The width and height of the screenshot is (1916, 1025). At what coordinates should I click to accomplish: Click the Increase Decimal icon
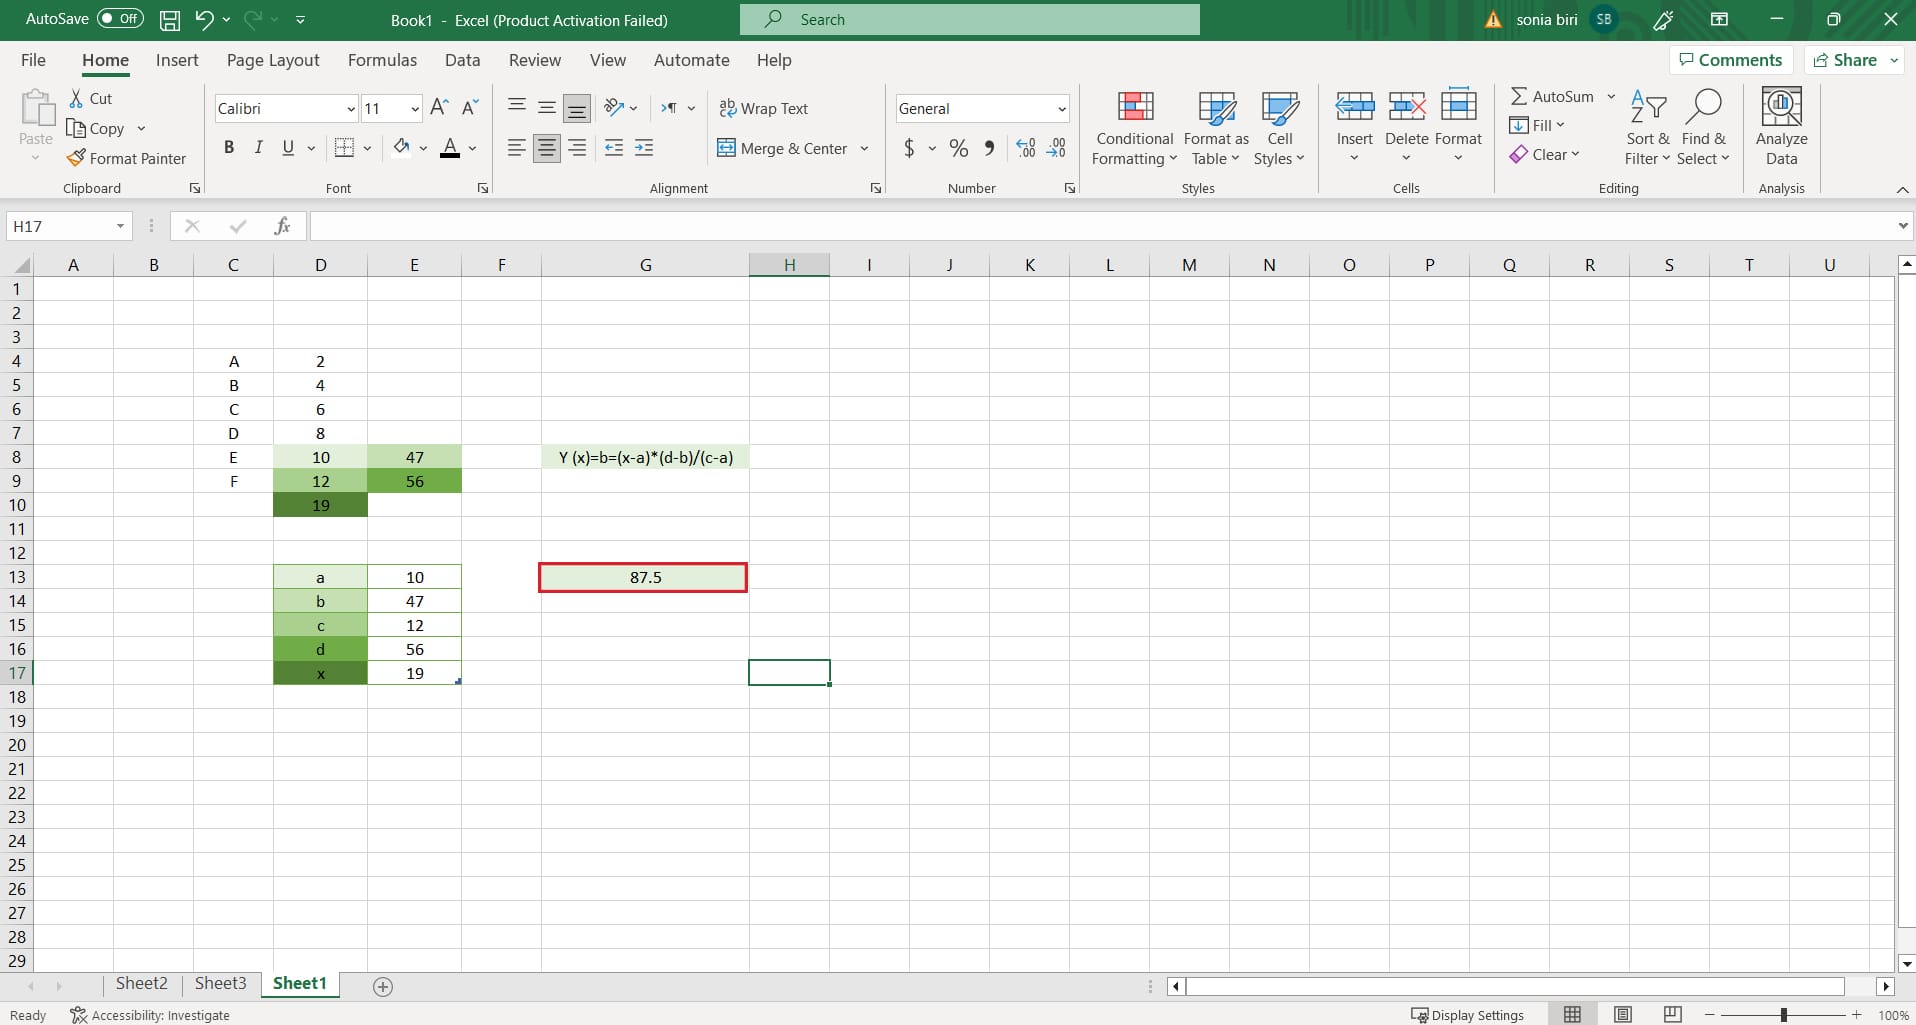pos(1024,148)
